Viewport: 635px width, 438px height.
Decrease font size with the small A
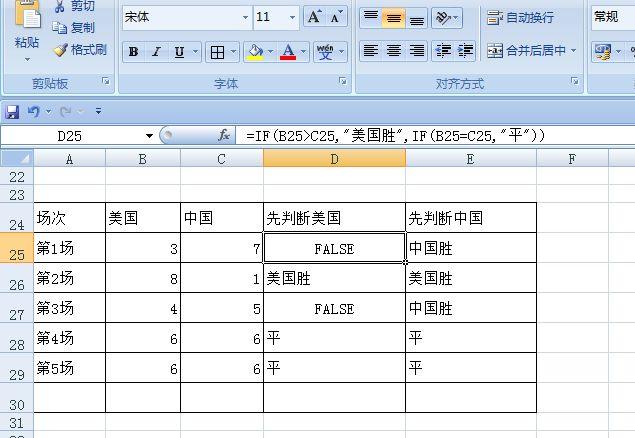pyautogui.click(x=337, y=17)
